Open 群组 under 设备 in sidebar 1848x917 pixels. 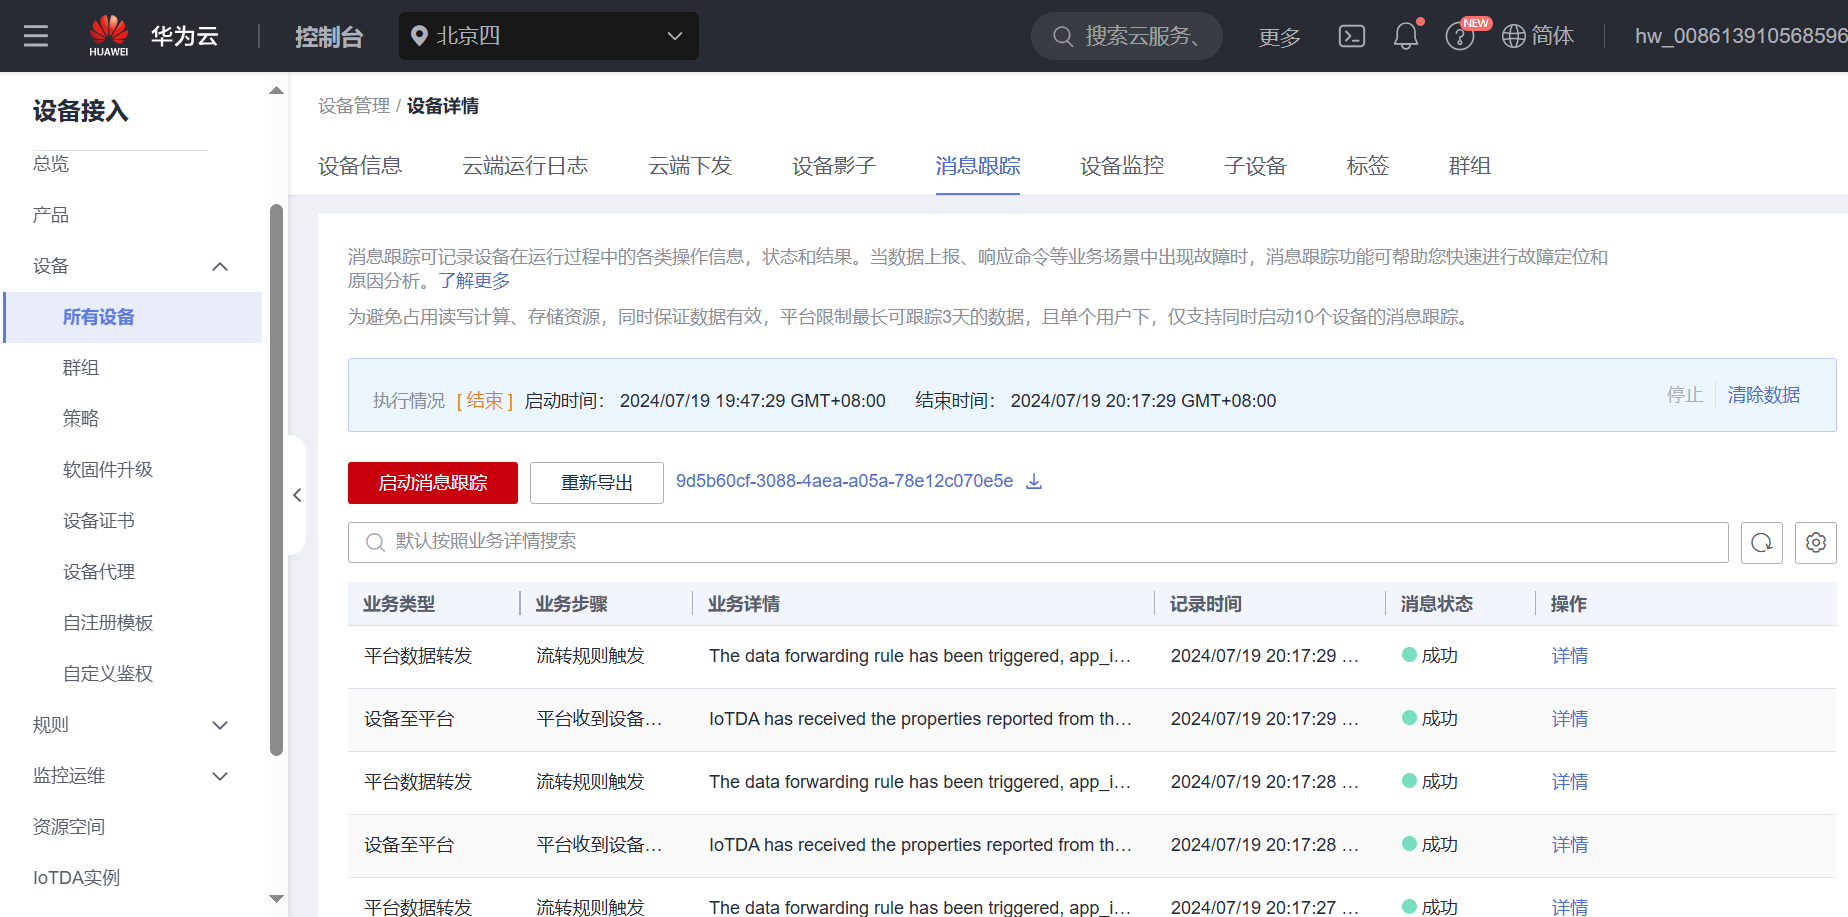click(81, 368)
